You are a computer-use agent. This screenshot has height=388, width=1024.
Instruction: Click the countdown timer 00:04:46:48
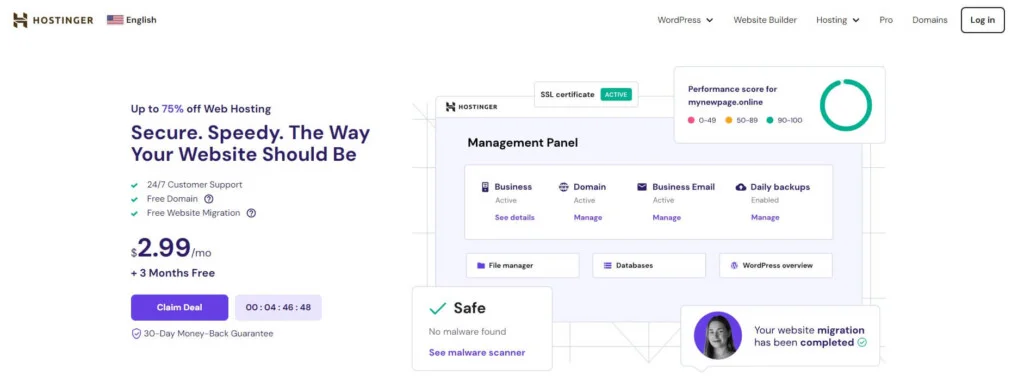pyautogui.click(x=278, y=308)
